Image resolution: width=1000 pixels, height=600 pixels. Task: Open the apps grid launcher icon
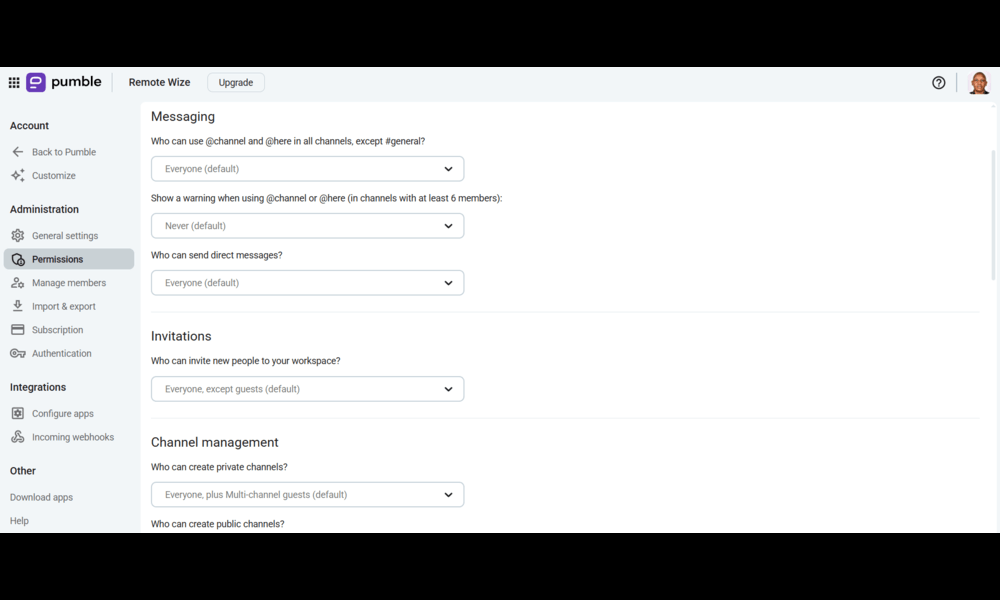[14, 82]
